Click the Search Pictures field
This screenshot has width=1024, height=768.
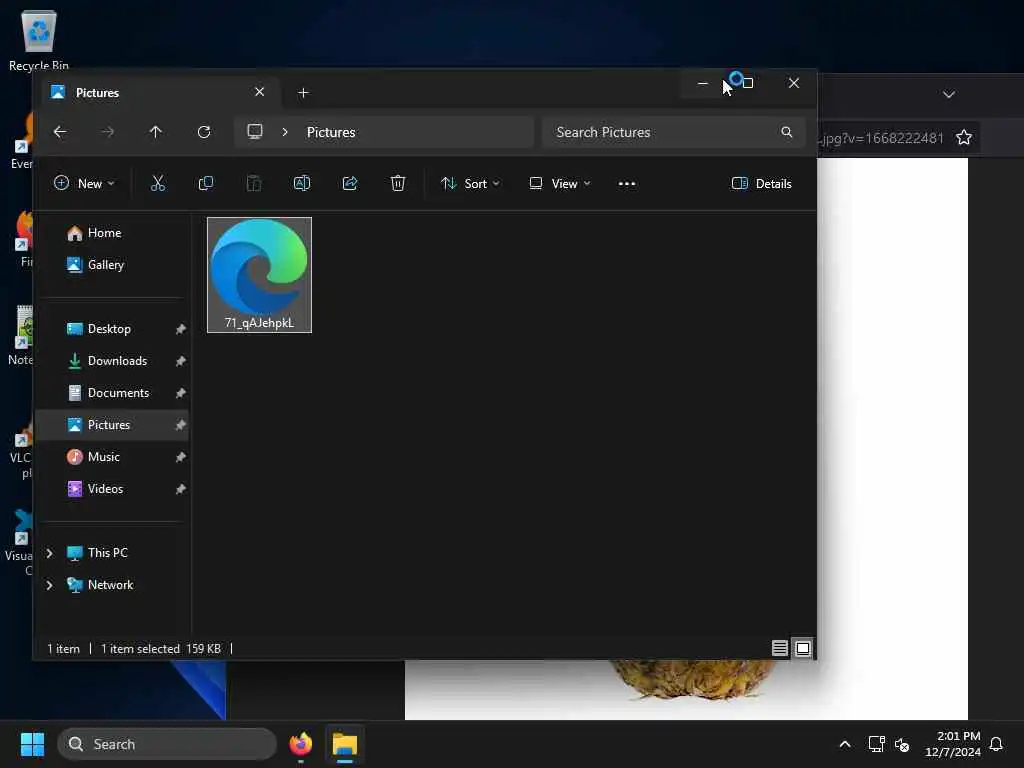point(673,132)
